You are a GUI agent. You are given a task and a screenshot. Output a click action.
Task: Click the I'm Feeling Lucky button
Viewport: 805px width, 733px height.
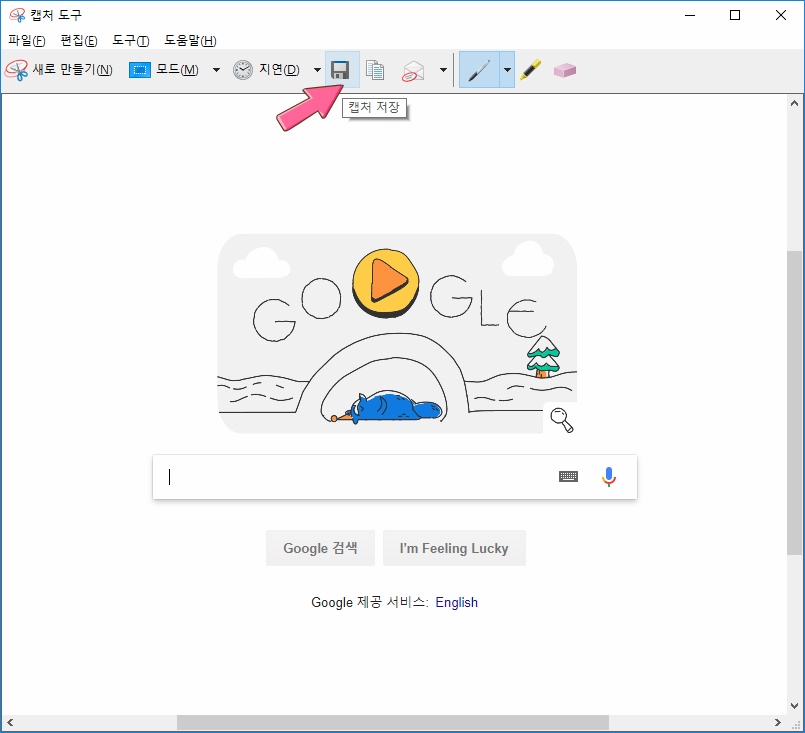pos(454,548)
